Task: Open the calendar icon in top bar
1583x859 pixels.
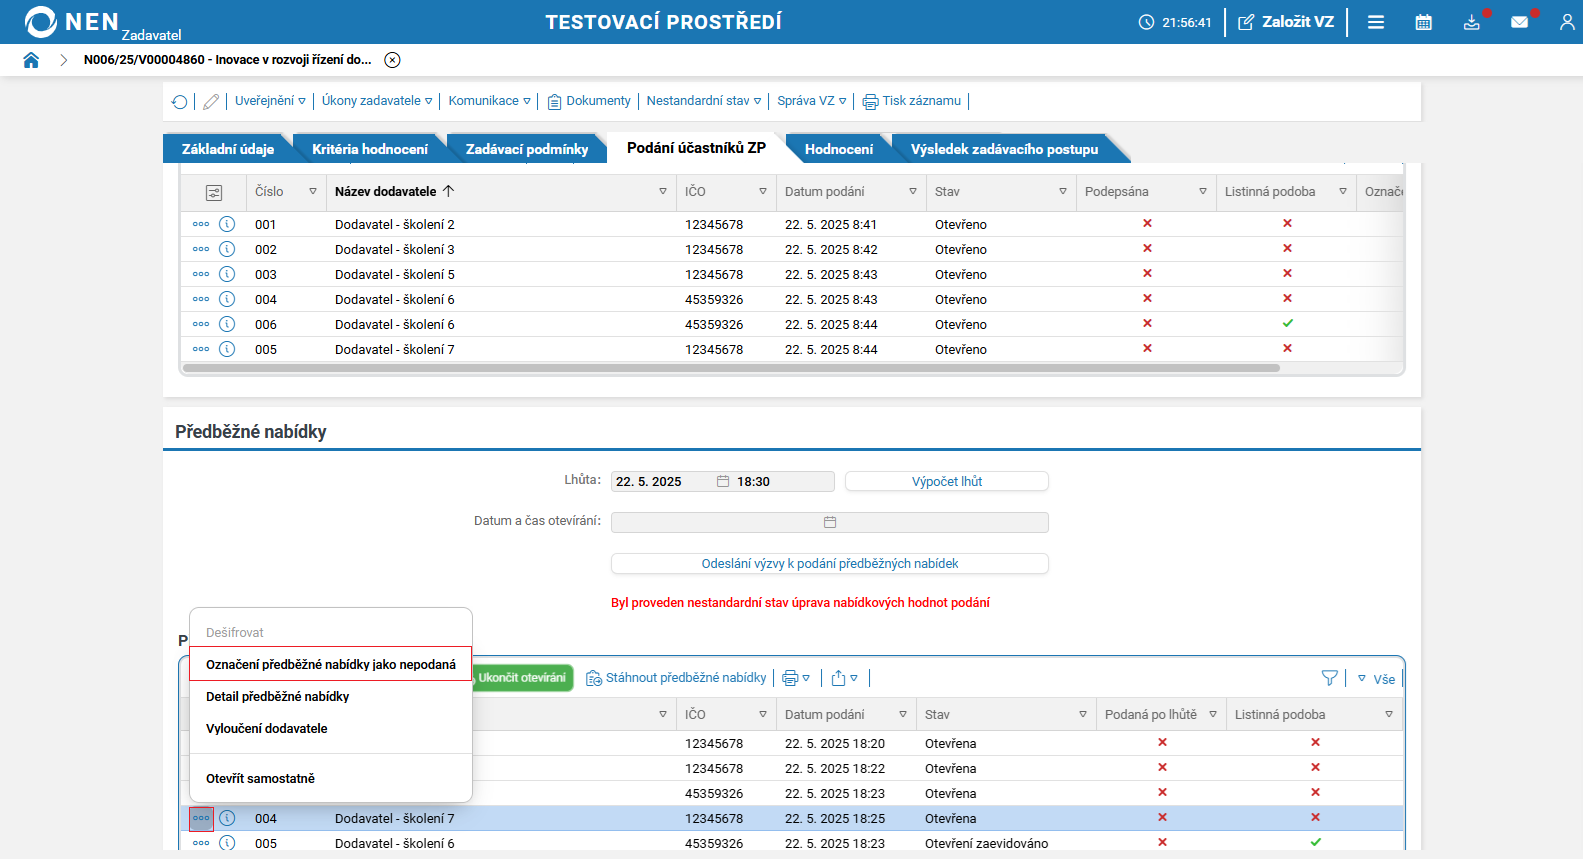Action: click(1423, 22)
